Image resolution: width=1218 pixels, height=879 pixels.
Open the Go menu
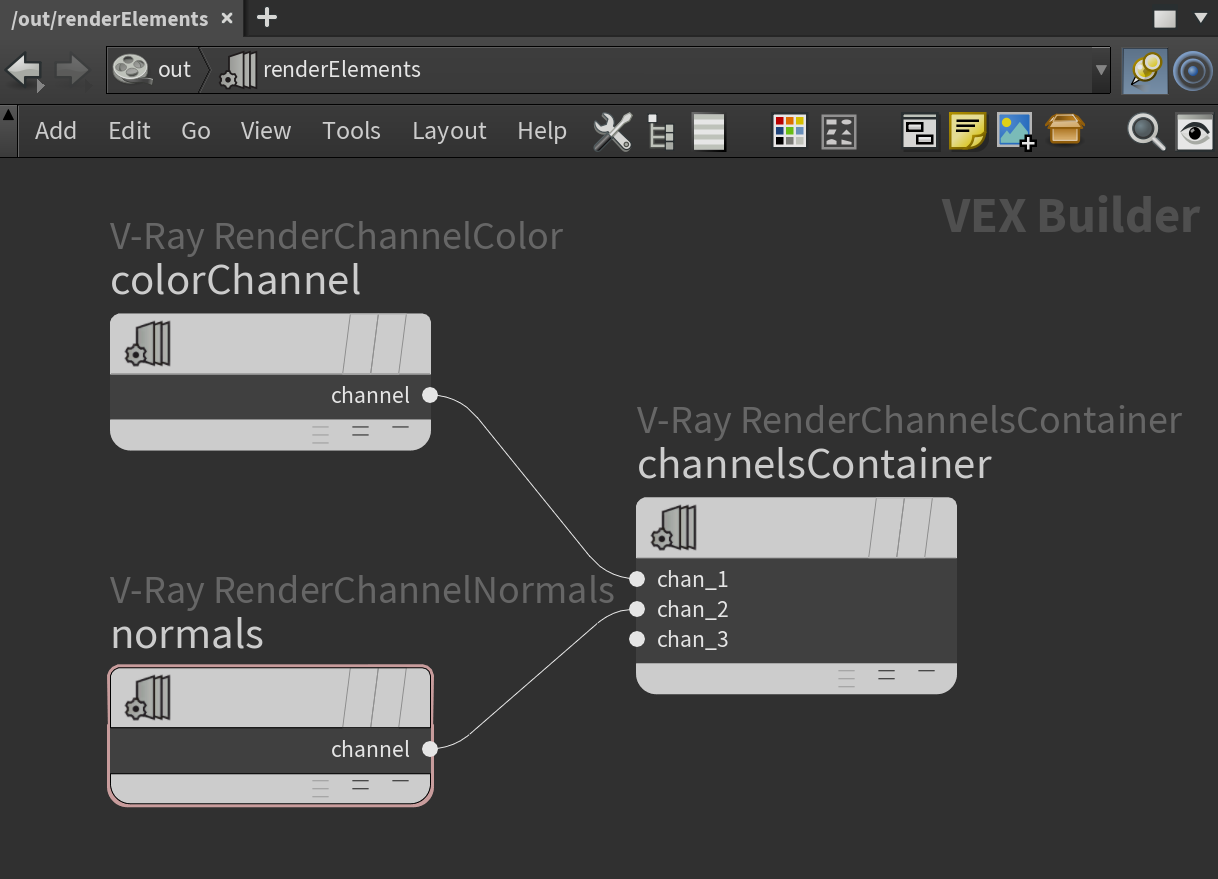click(x=196, y=131)
